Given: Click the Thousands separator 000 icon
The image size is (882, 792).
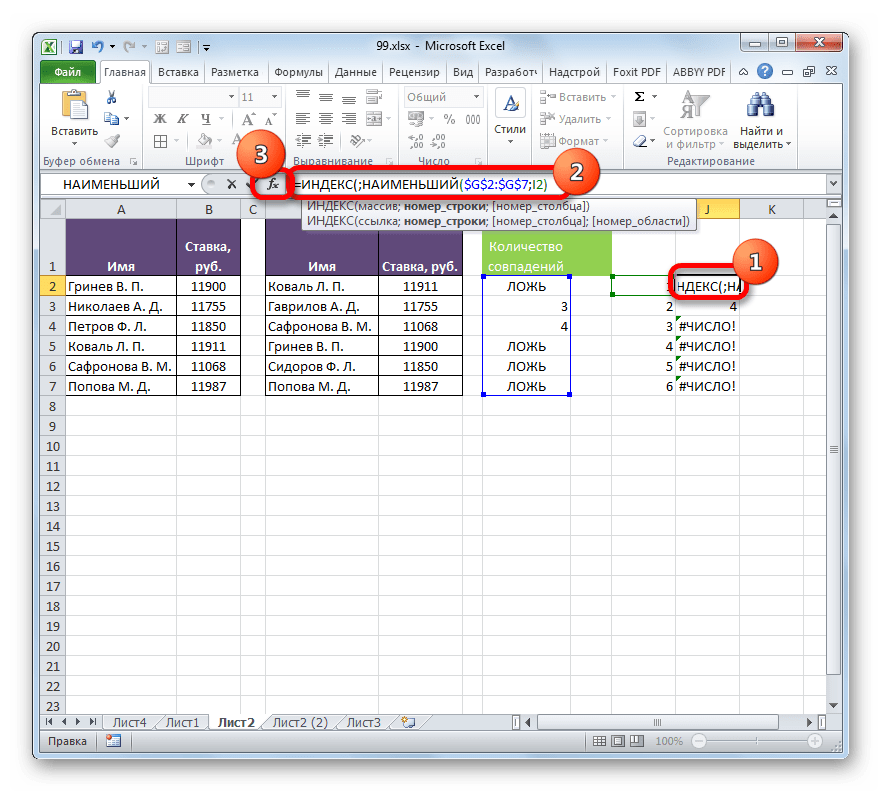Looking at the screenshot, I should 472,119.
